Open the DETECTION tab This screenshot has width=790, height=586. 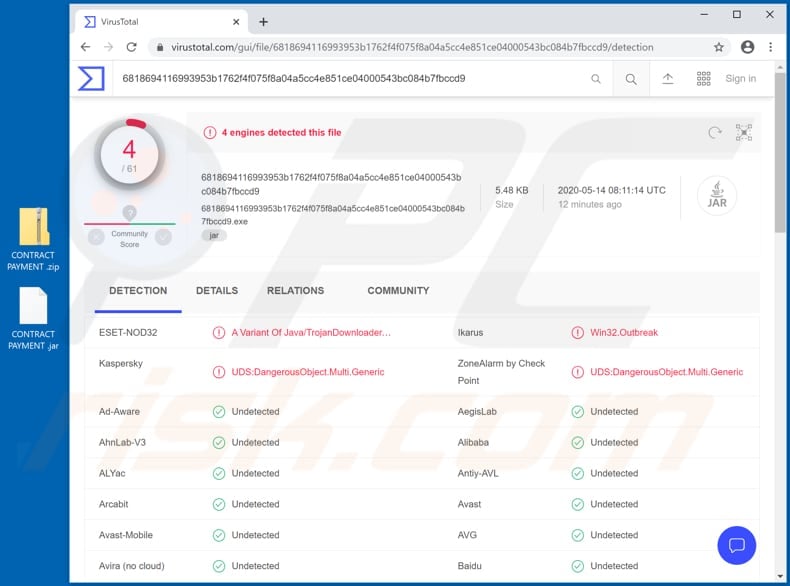138,291
